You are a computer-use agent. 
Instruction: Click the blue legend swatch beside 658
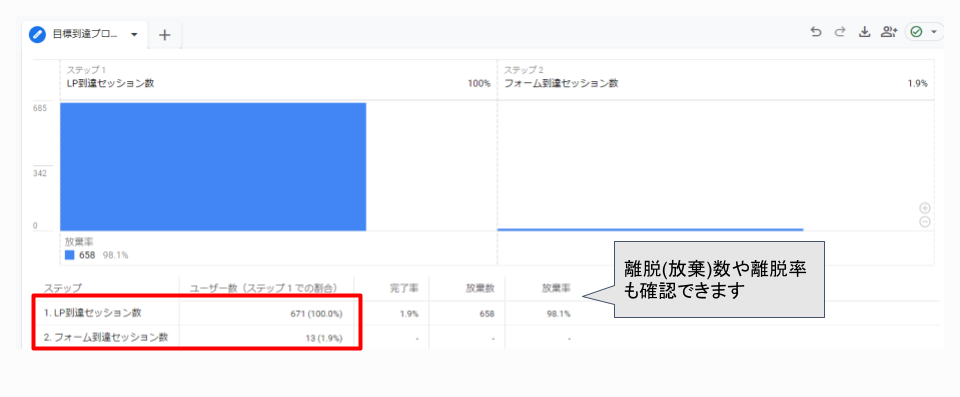70,255
